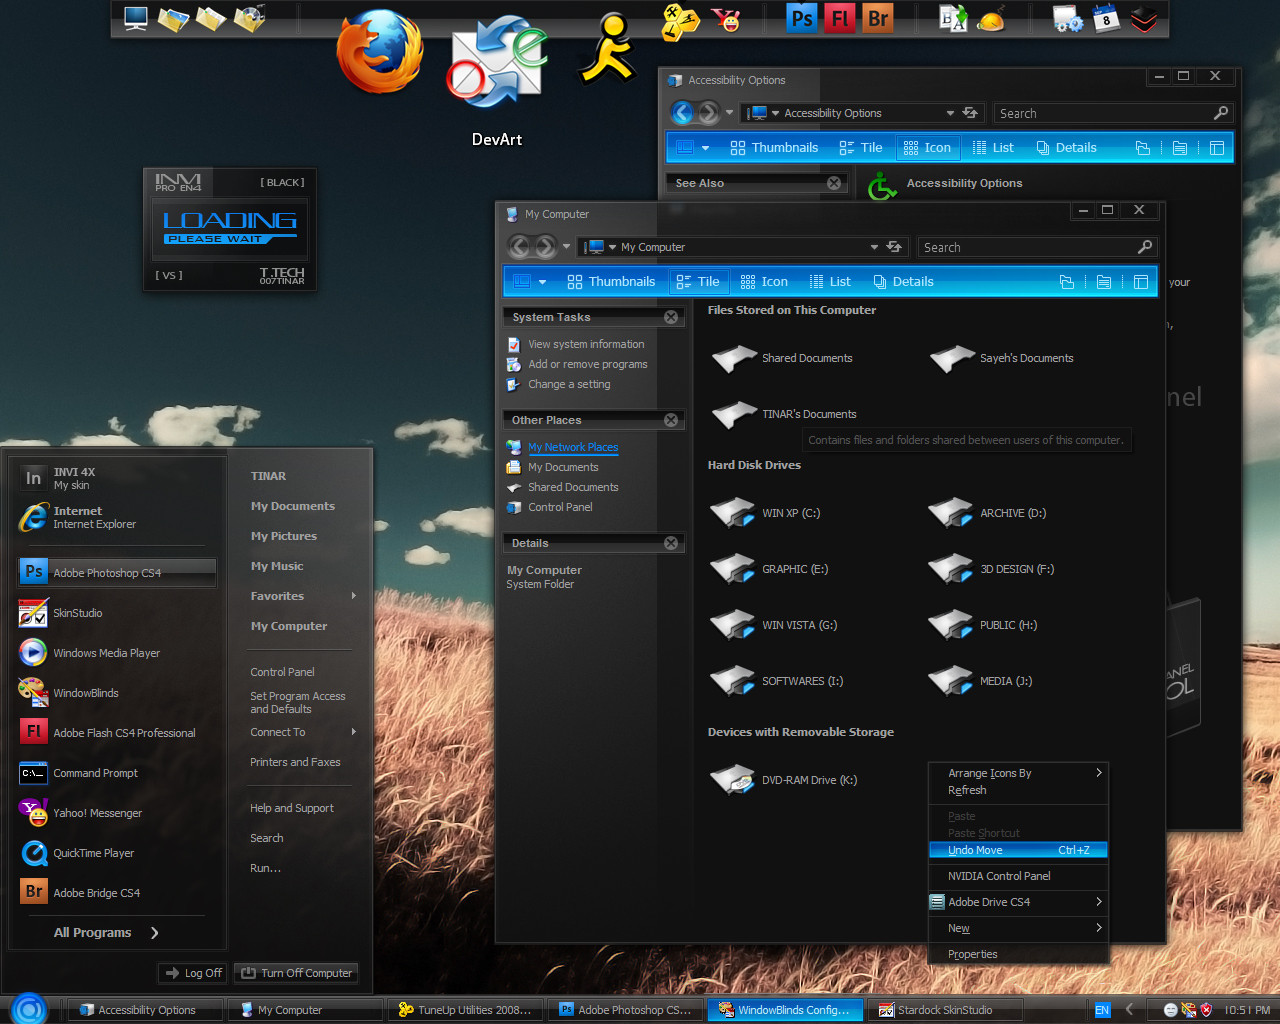1280x1024 pixels.
Task: Expand All Programs in Start menu
Action: point(106,933)
